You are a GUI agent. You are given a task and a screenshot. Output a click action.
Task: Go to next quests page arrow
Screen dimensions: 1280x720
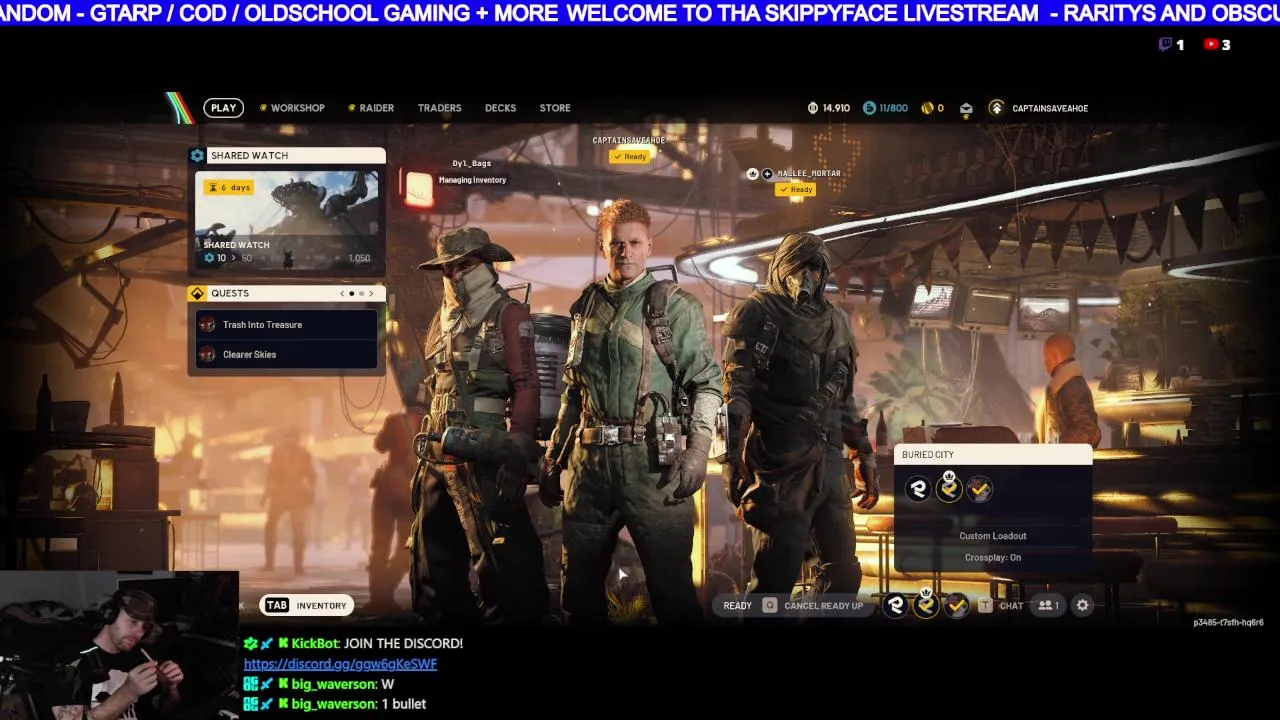(x=371, y=293)
